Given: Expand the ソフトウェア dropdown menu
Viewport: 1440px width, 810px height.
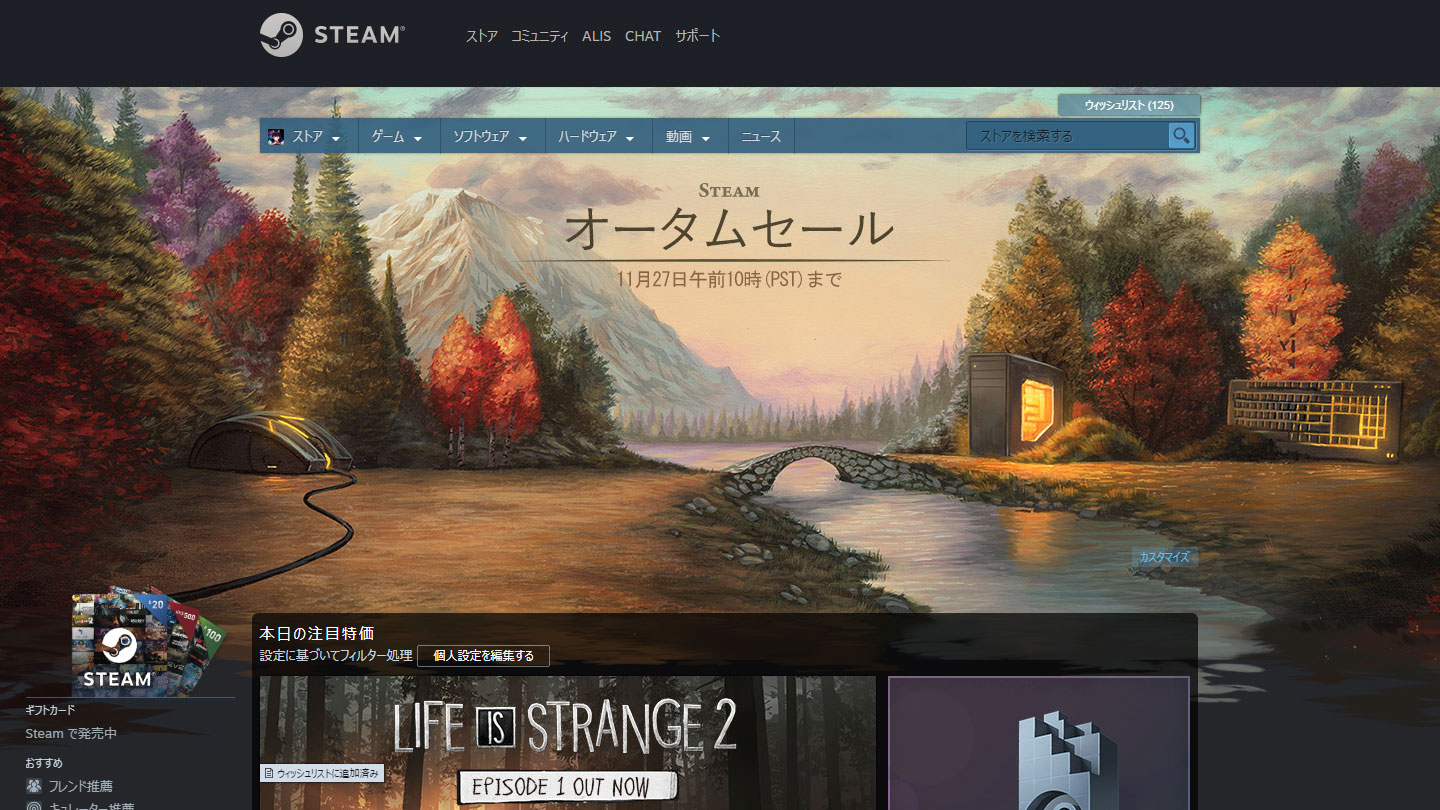Looking at the screenshot, I should pyautogui.click(x=490, y=137).
